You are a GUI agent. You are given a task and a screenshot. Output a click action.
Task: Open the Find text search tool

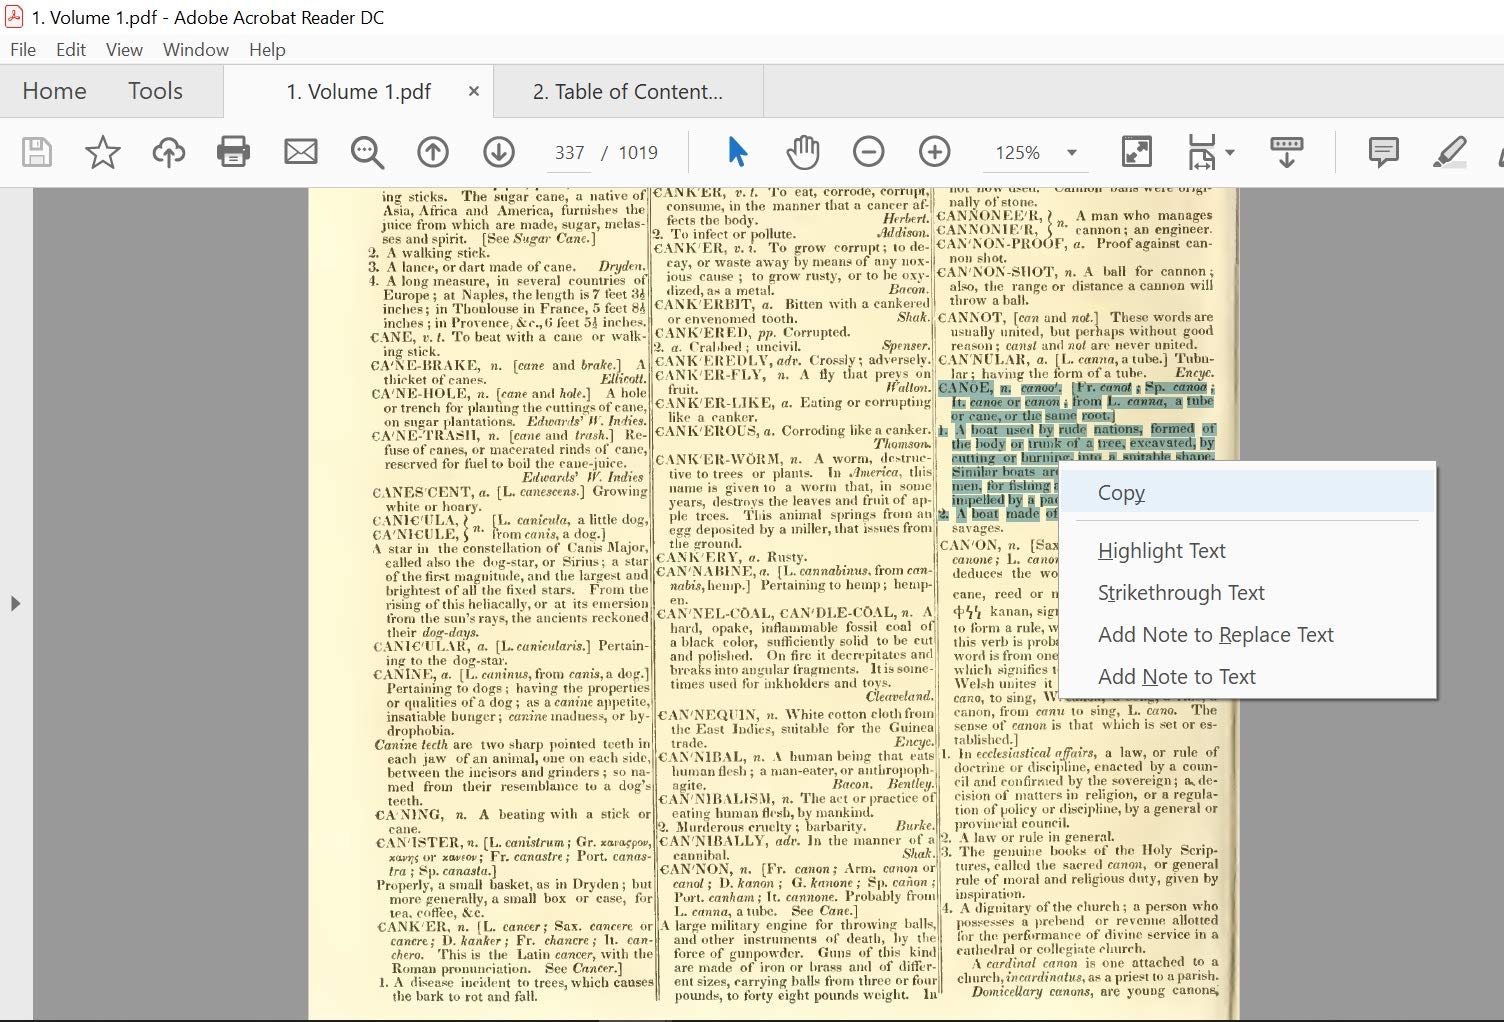[x=367, y=152]
